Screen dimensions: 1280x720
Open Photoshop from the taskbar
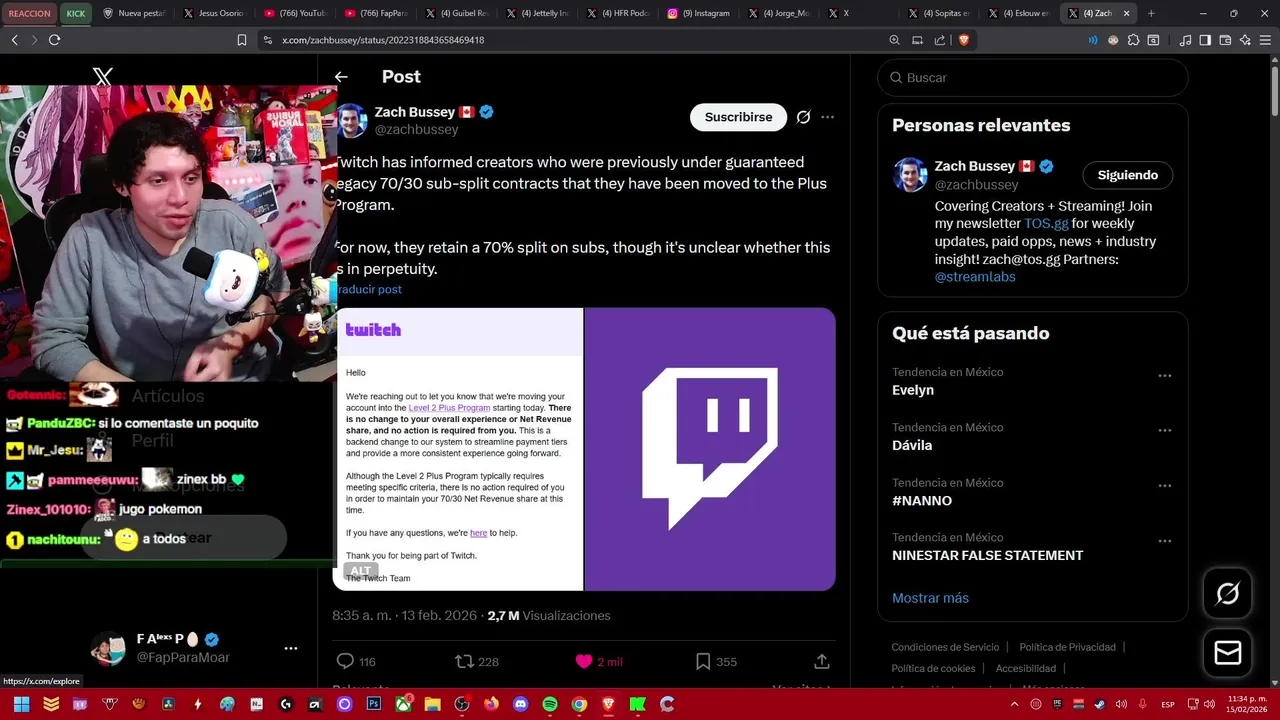pyautogui.click(x=374, y=704)
